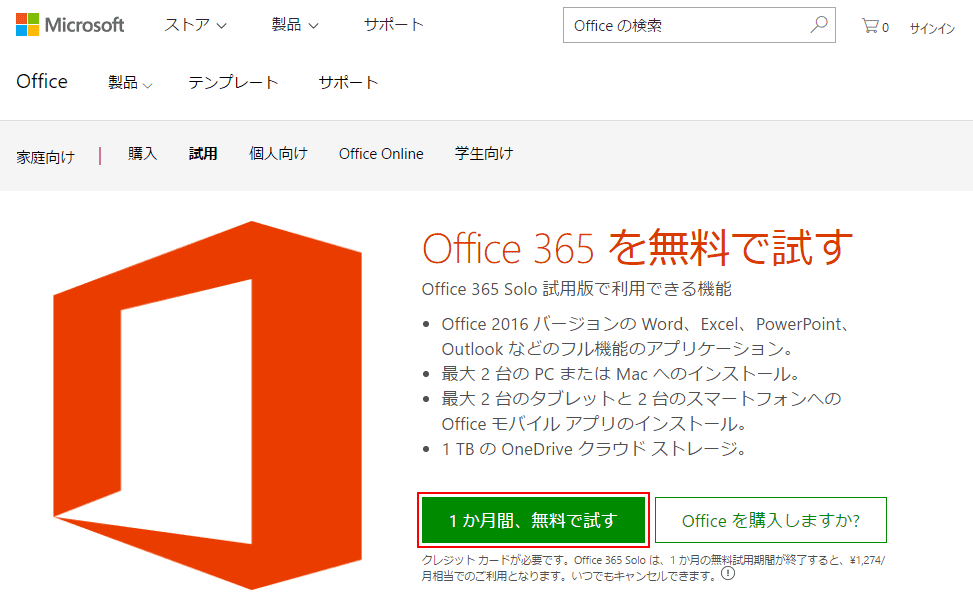Click the info icon after cancellation note
Image resolution: width=973 pixels, height=599 pixels.
coord(728,574)
